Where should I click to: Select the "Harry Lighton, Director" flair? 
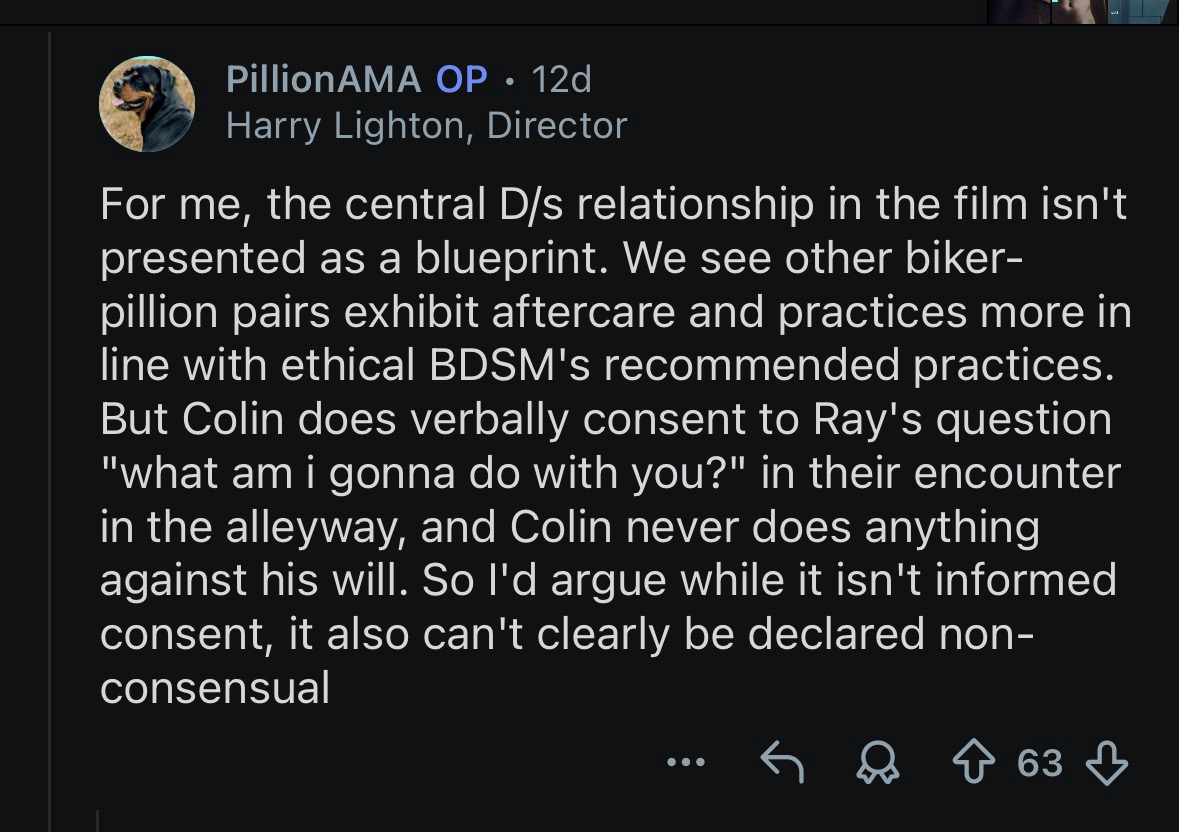pos(426,125)
